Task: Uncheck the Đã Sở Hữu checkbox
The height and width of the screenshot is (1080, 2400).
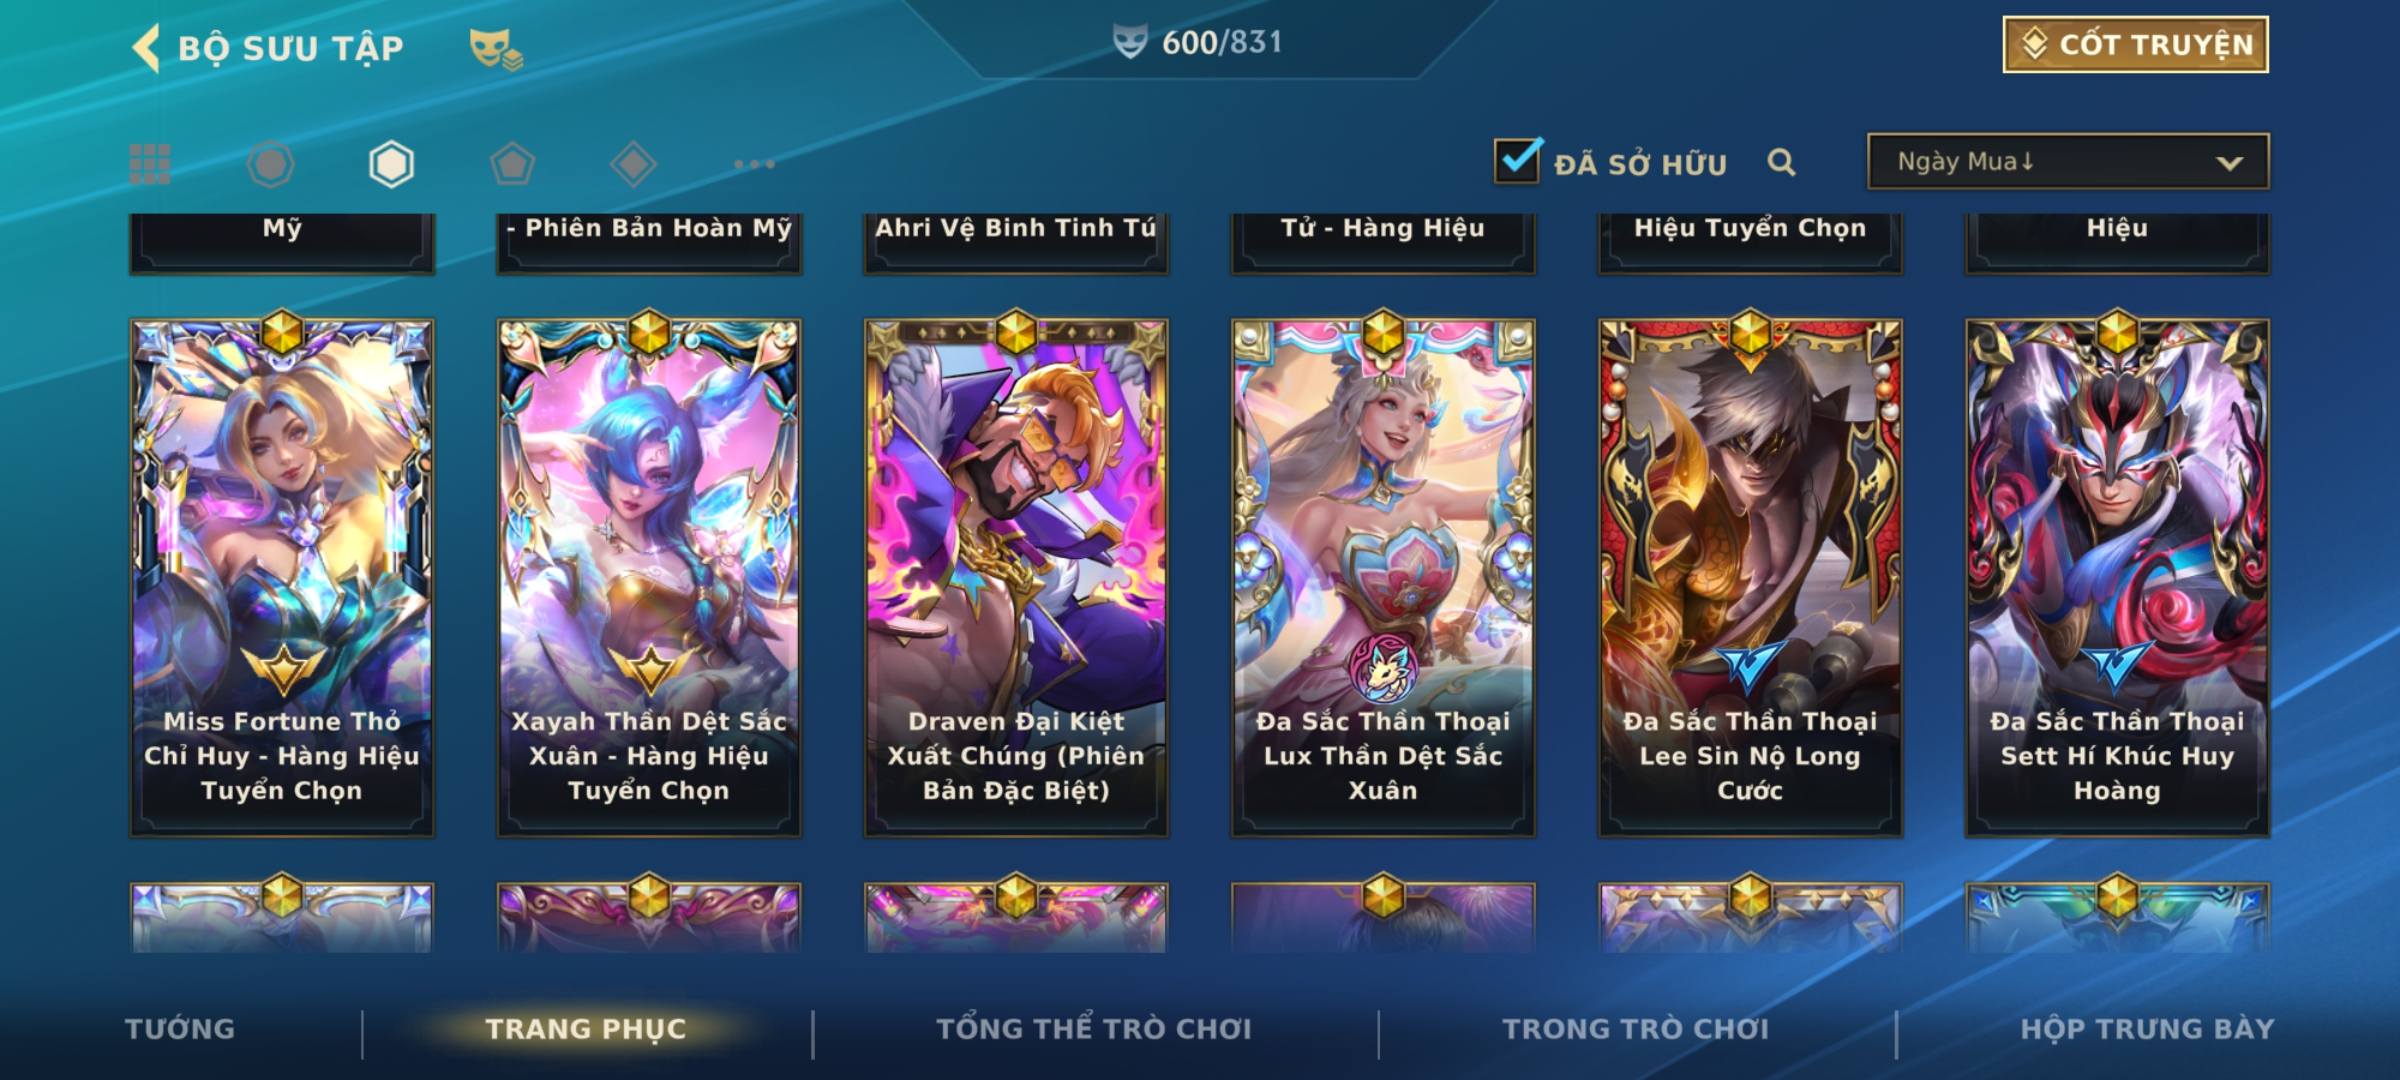Action: tap(1517, 160)
